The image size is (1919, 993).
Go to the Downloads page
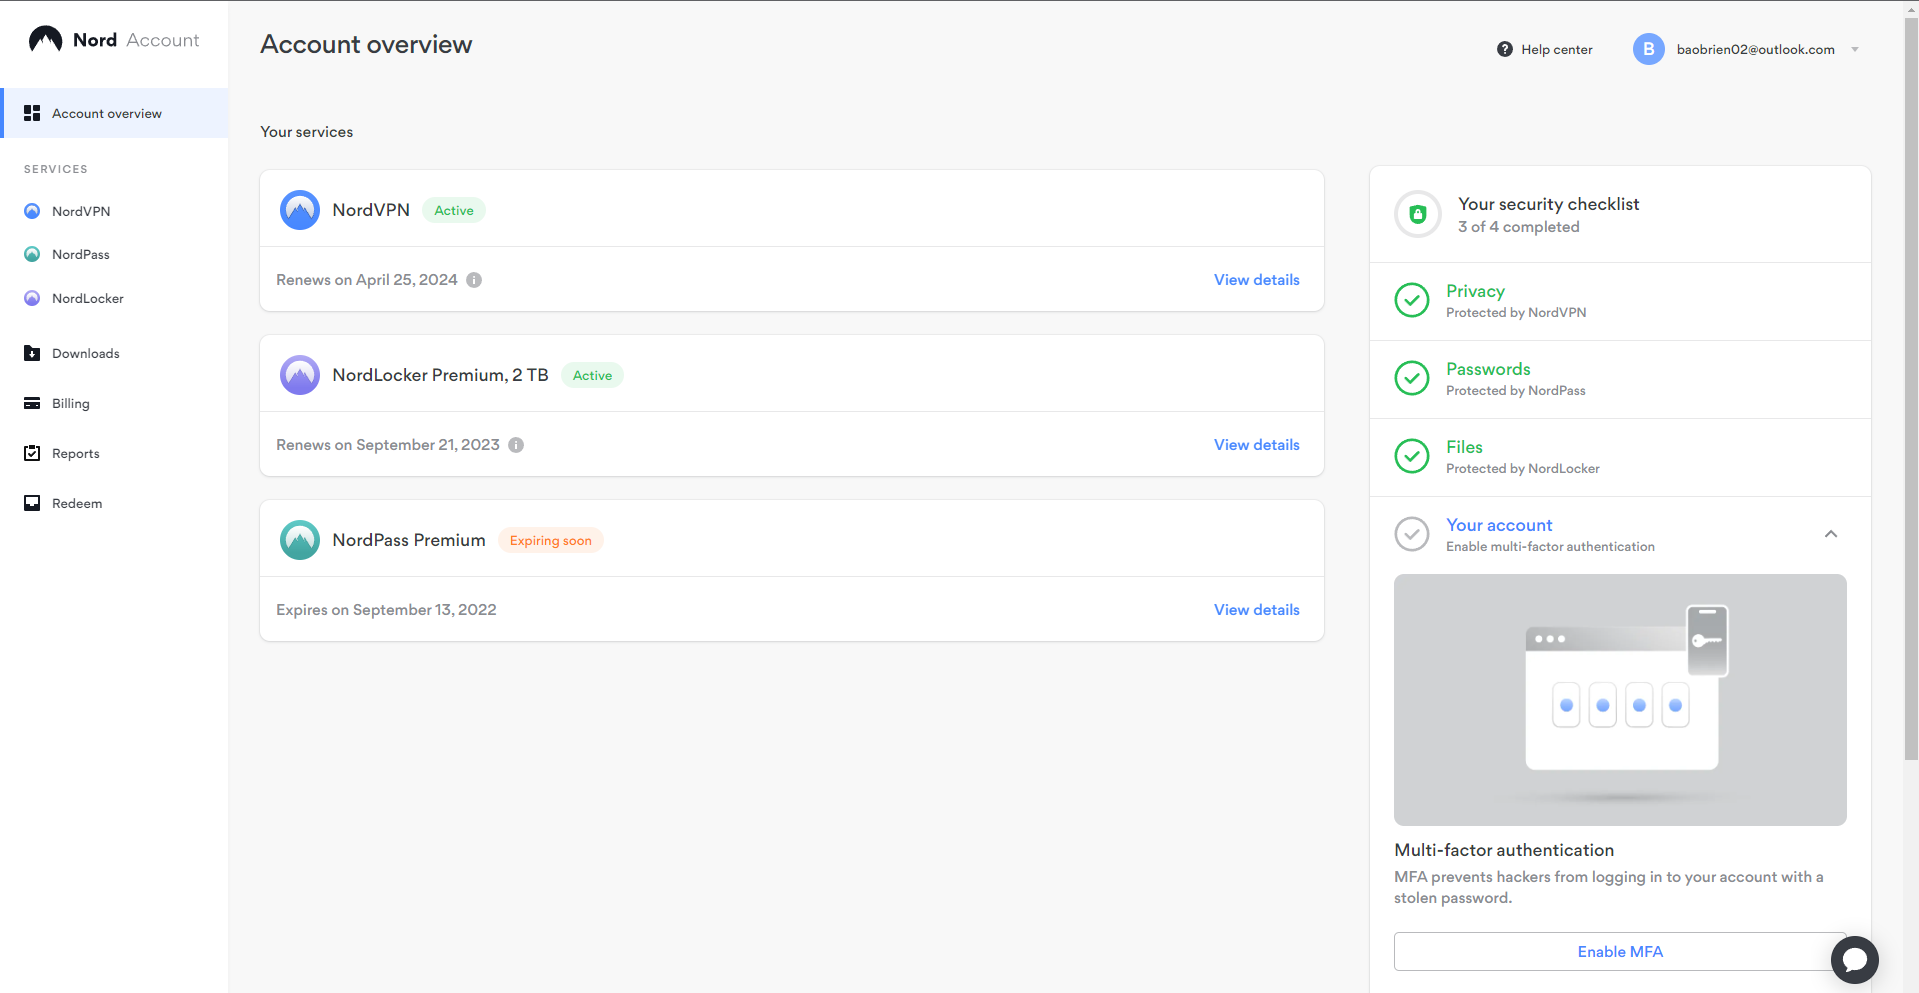(86, 353)
